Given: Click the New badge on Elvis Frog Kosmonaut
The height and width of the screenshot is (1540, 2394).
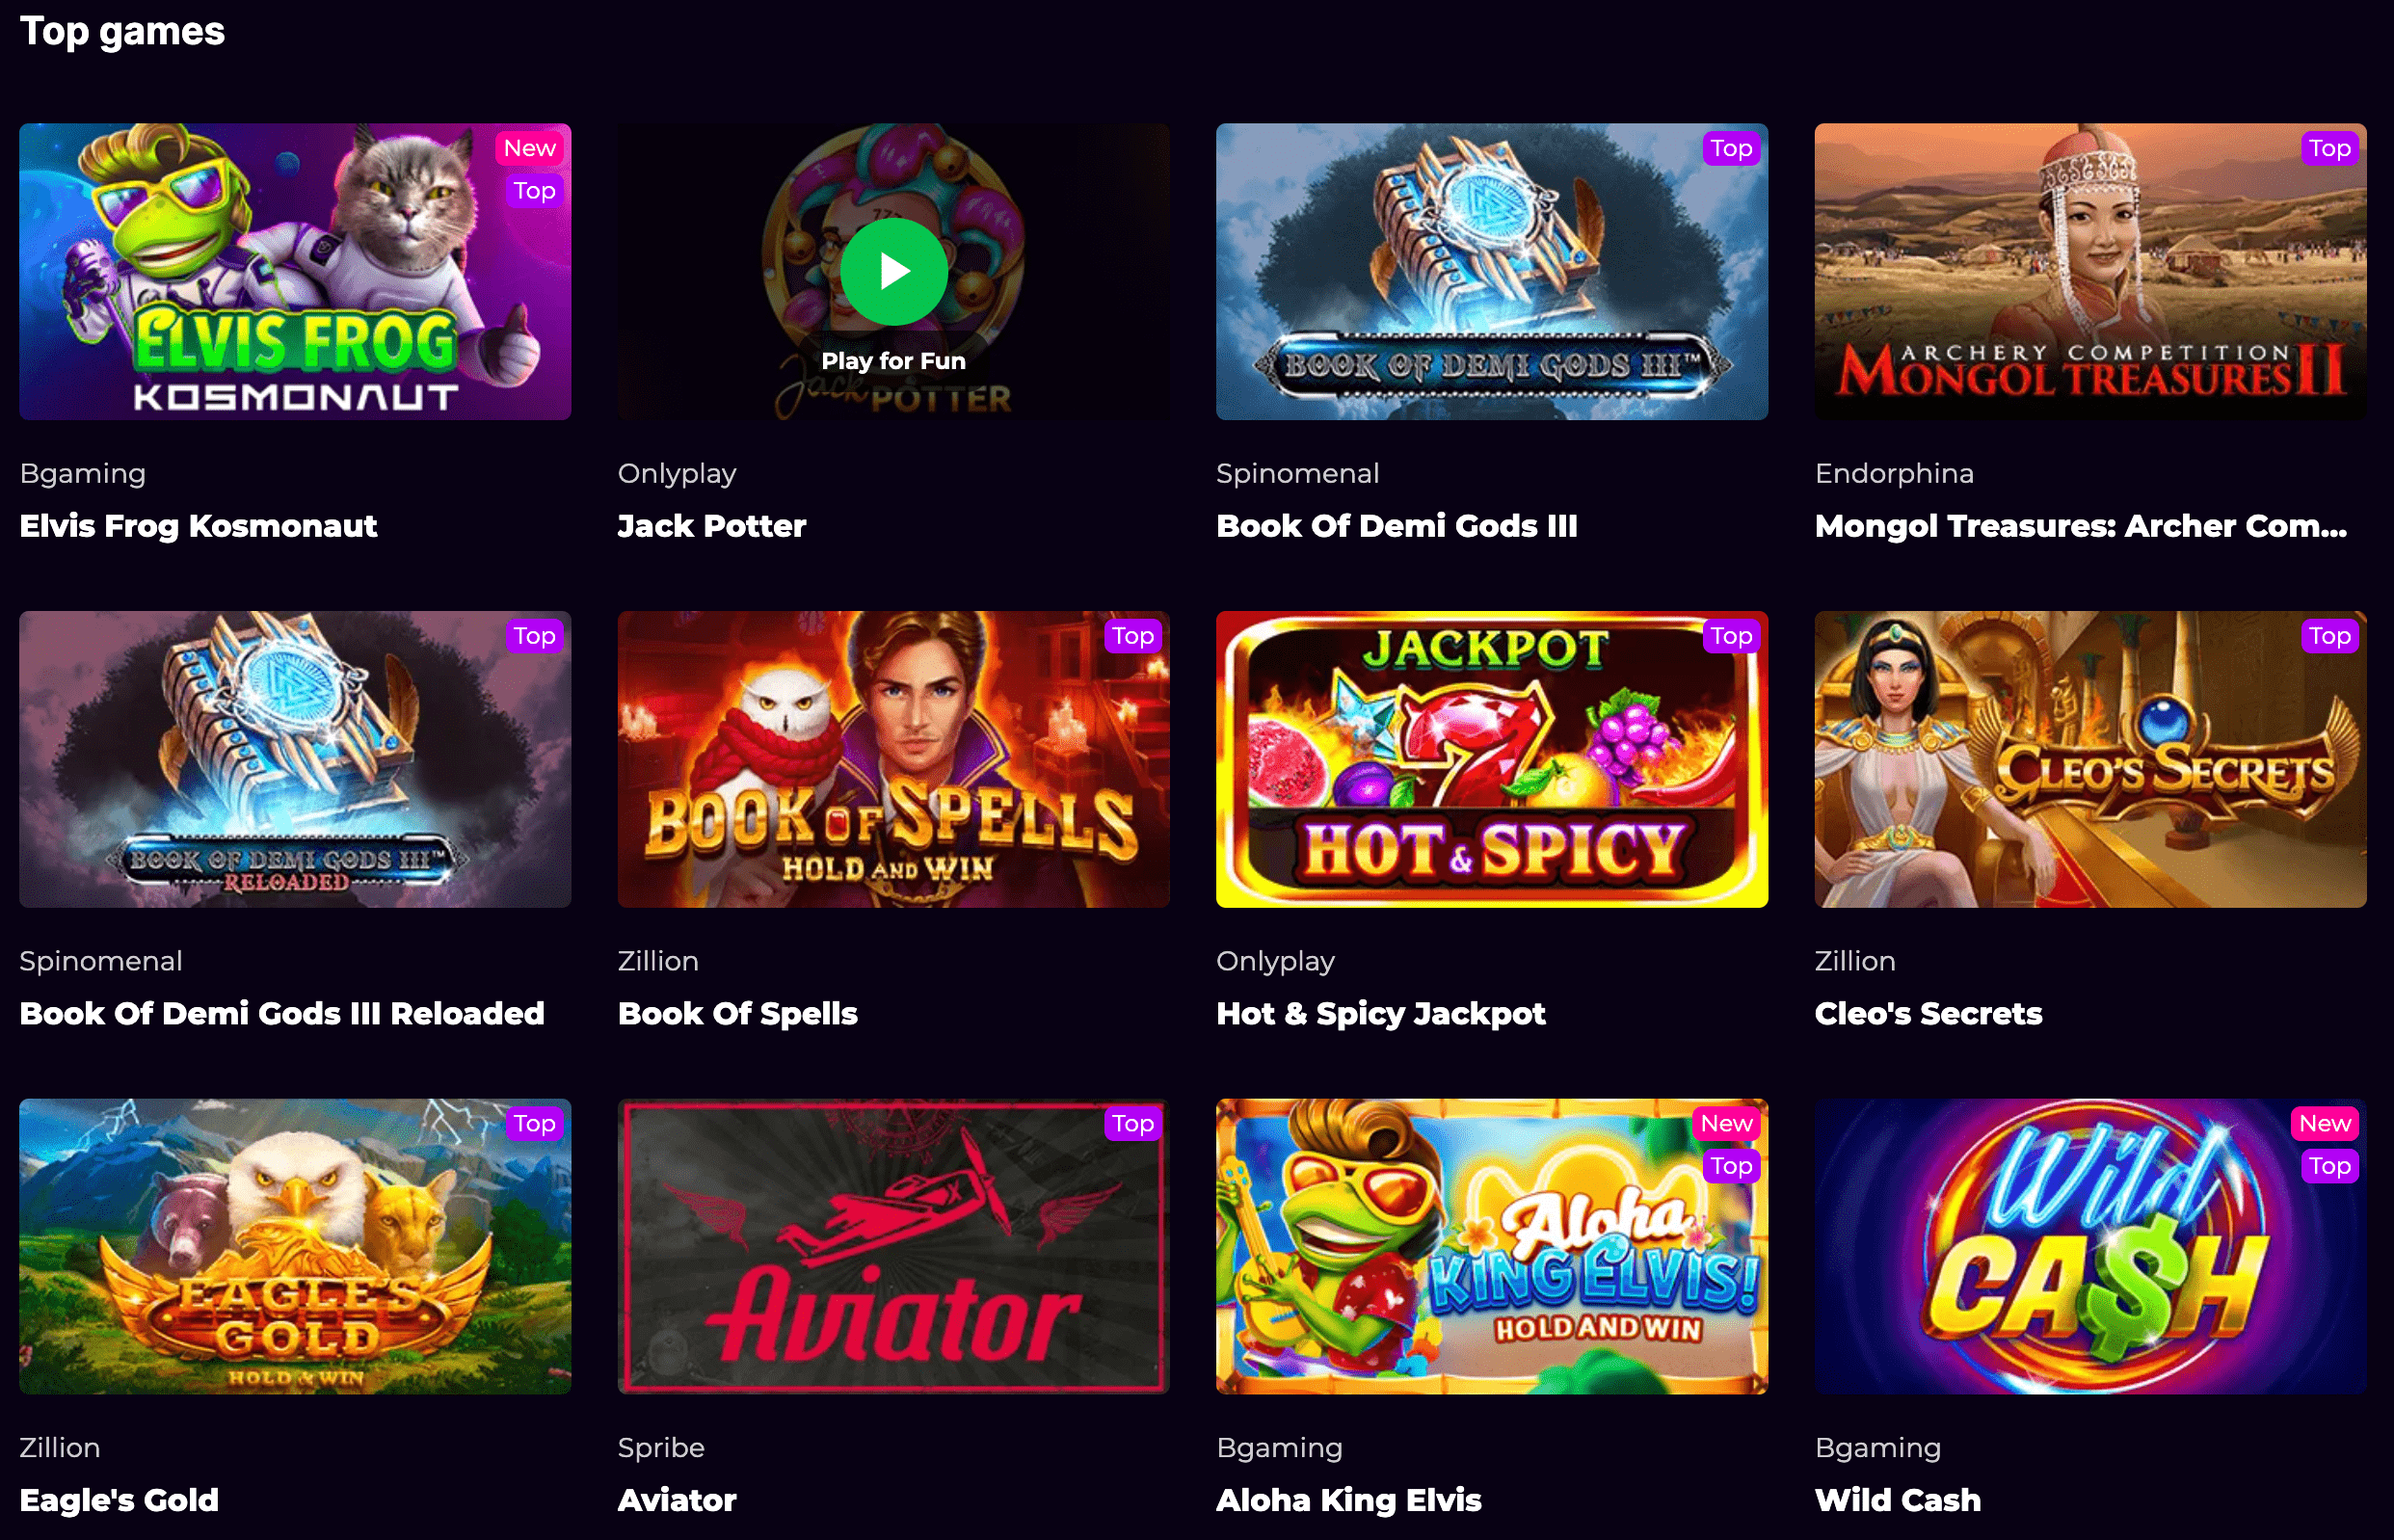Looking at the screenshot, I should (x=530, y=148).
